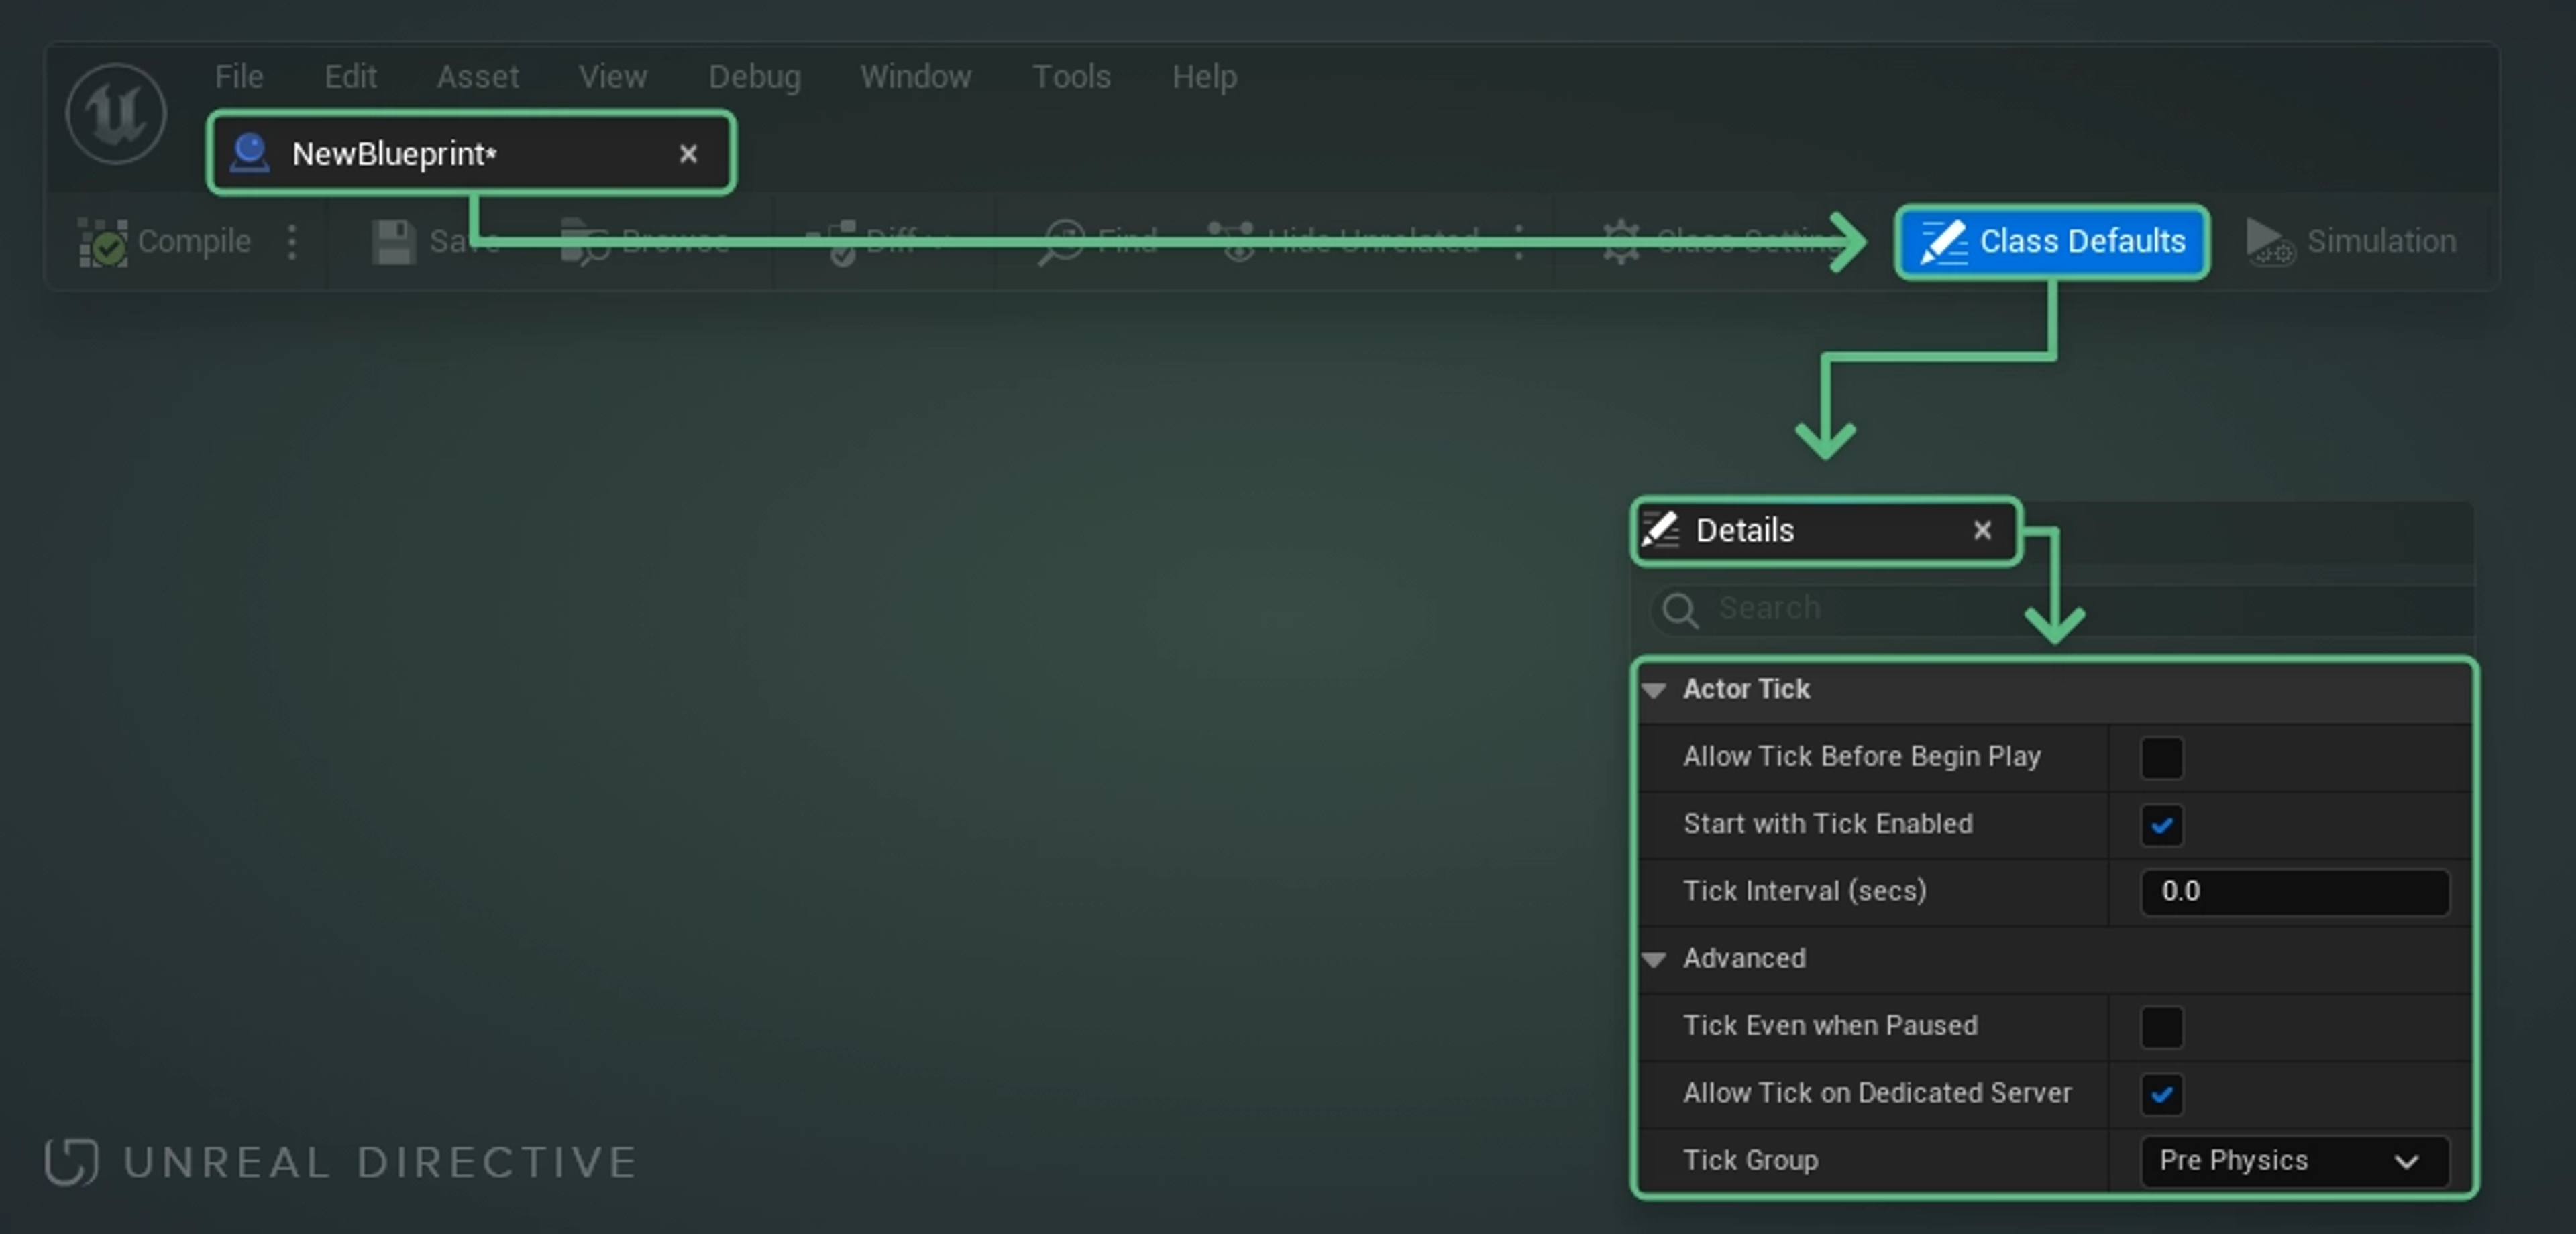
Task: Select the NewBlueprint tab
Action: pyautogui.click(x=394, y=154)
